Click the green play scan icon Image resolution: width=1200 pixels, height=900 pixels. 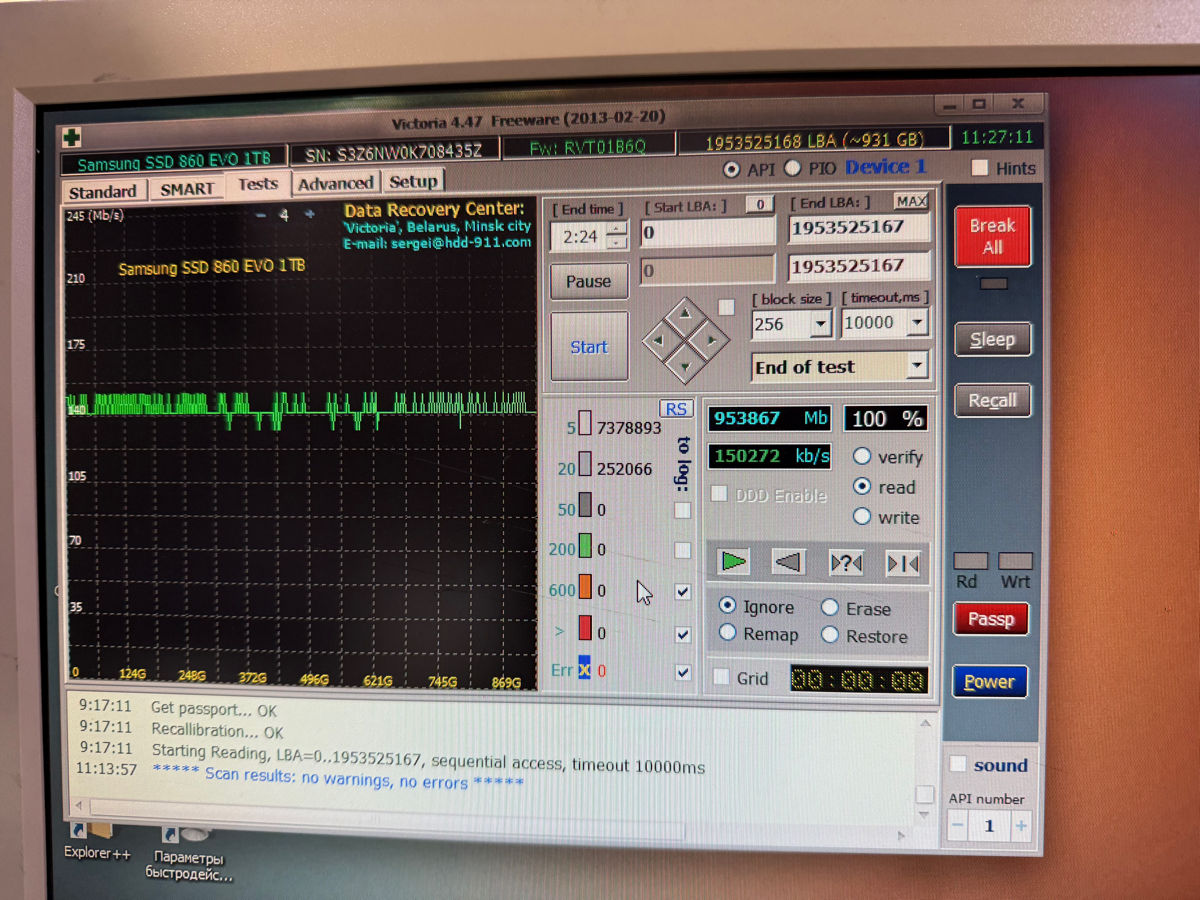coord(734,562)
